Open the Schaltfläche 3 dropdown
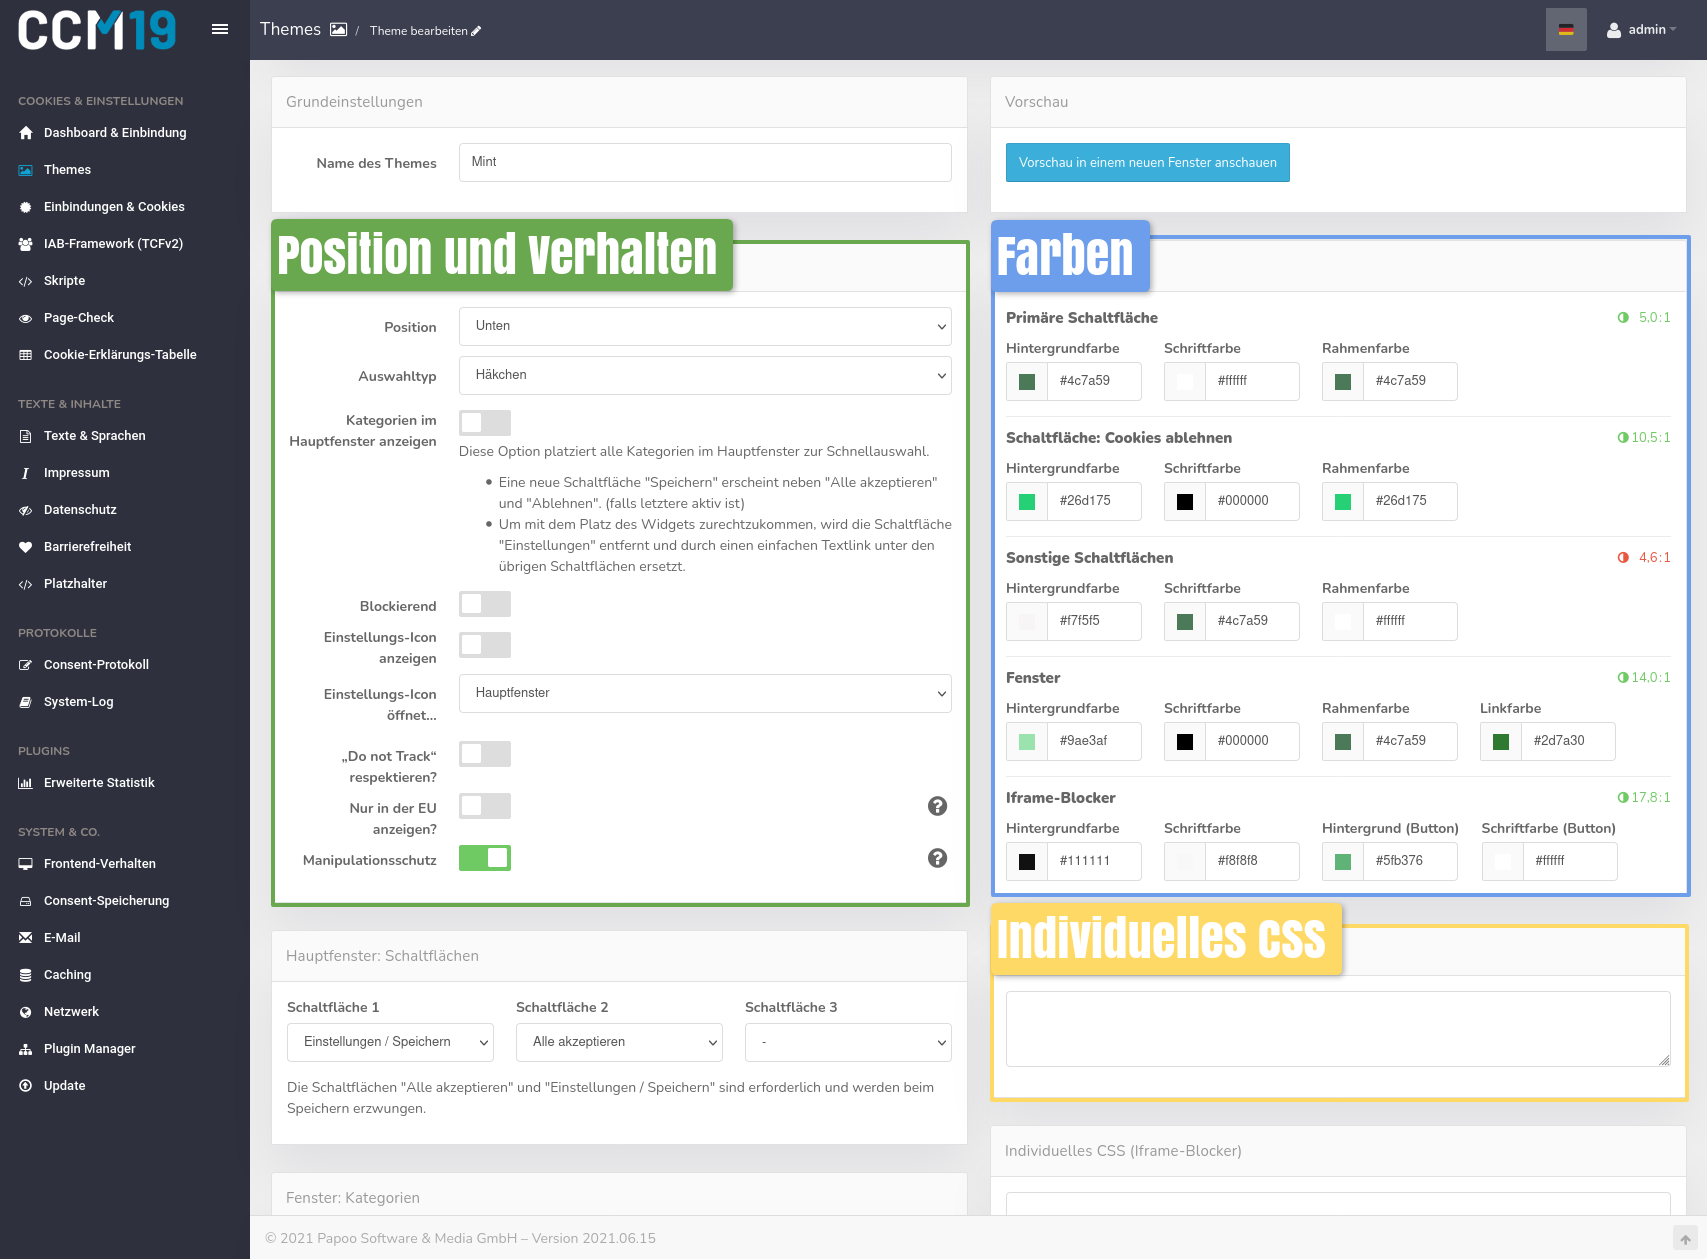 click(848, 1042)
